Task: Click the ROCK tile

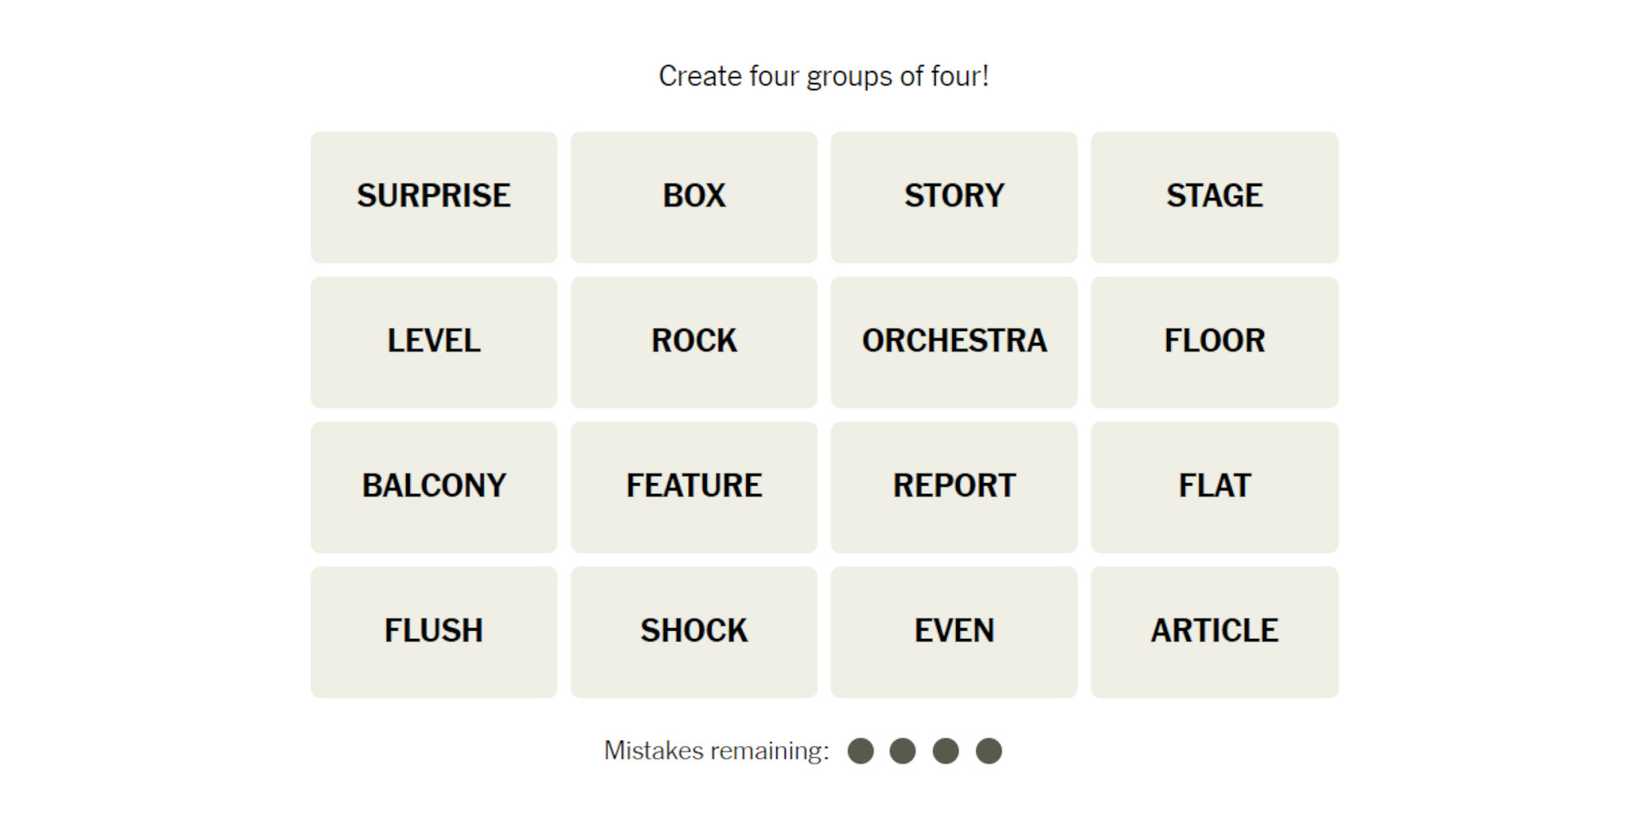Action: 694,342
